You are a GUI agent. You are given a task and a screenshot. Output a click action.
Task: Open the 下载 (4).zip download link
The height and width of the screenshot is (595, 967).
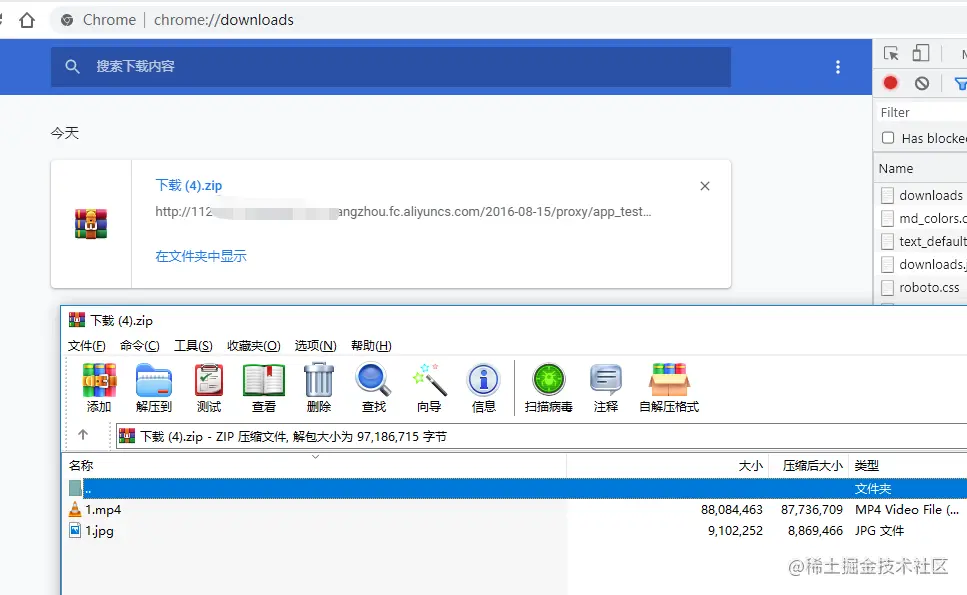coord(189,186)
